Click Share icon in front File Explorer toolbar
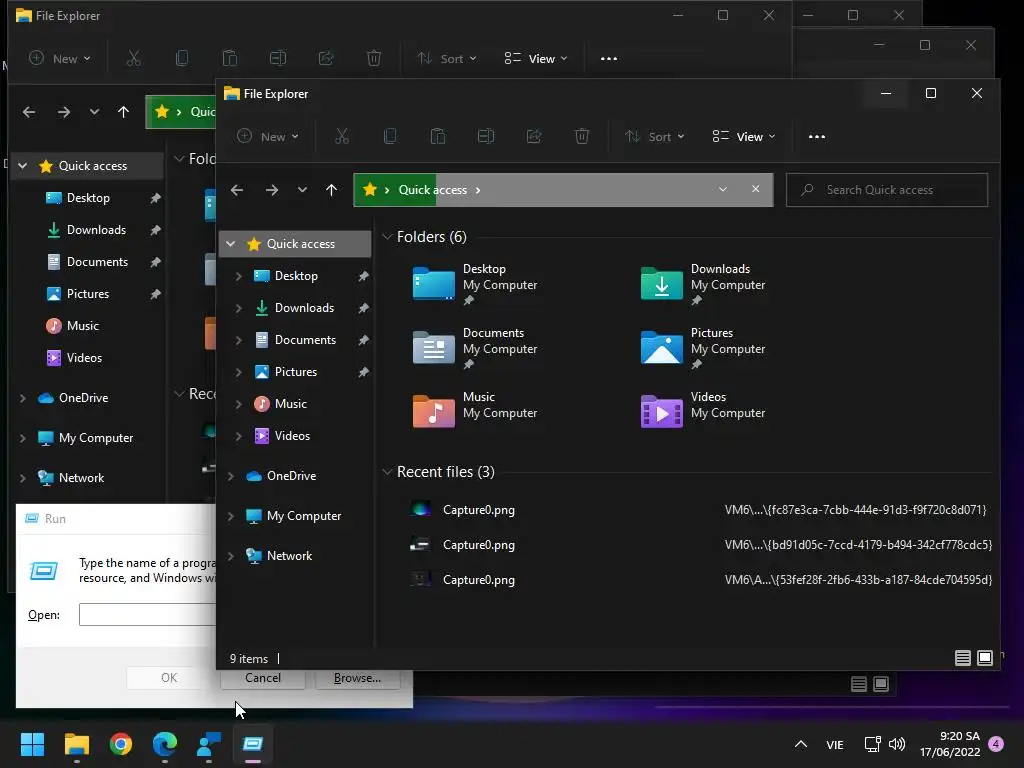This screenshot has width=1024, height=768. click(x=534, y=136)
